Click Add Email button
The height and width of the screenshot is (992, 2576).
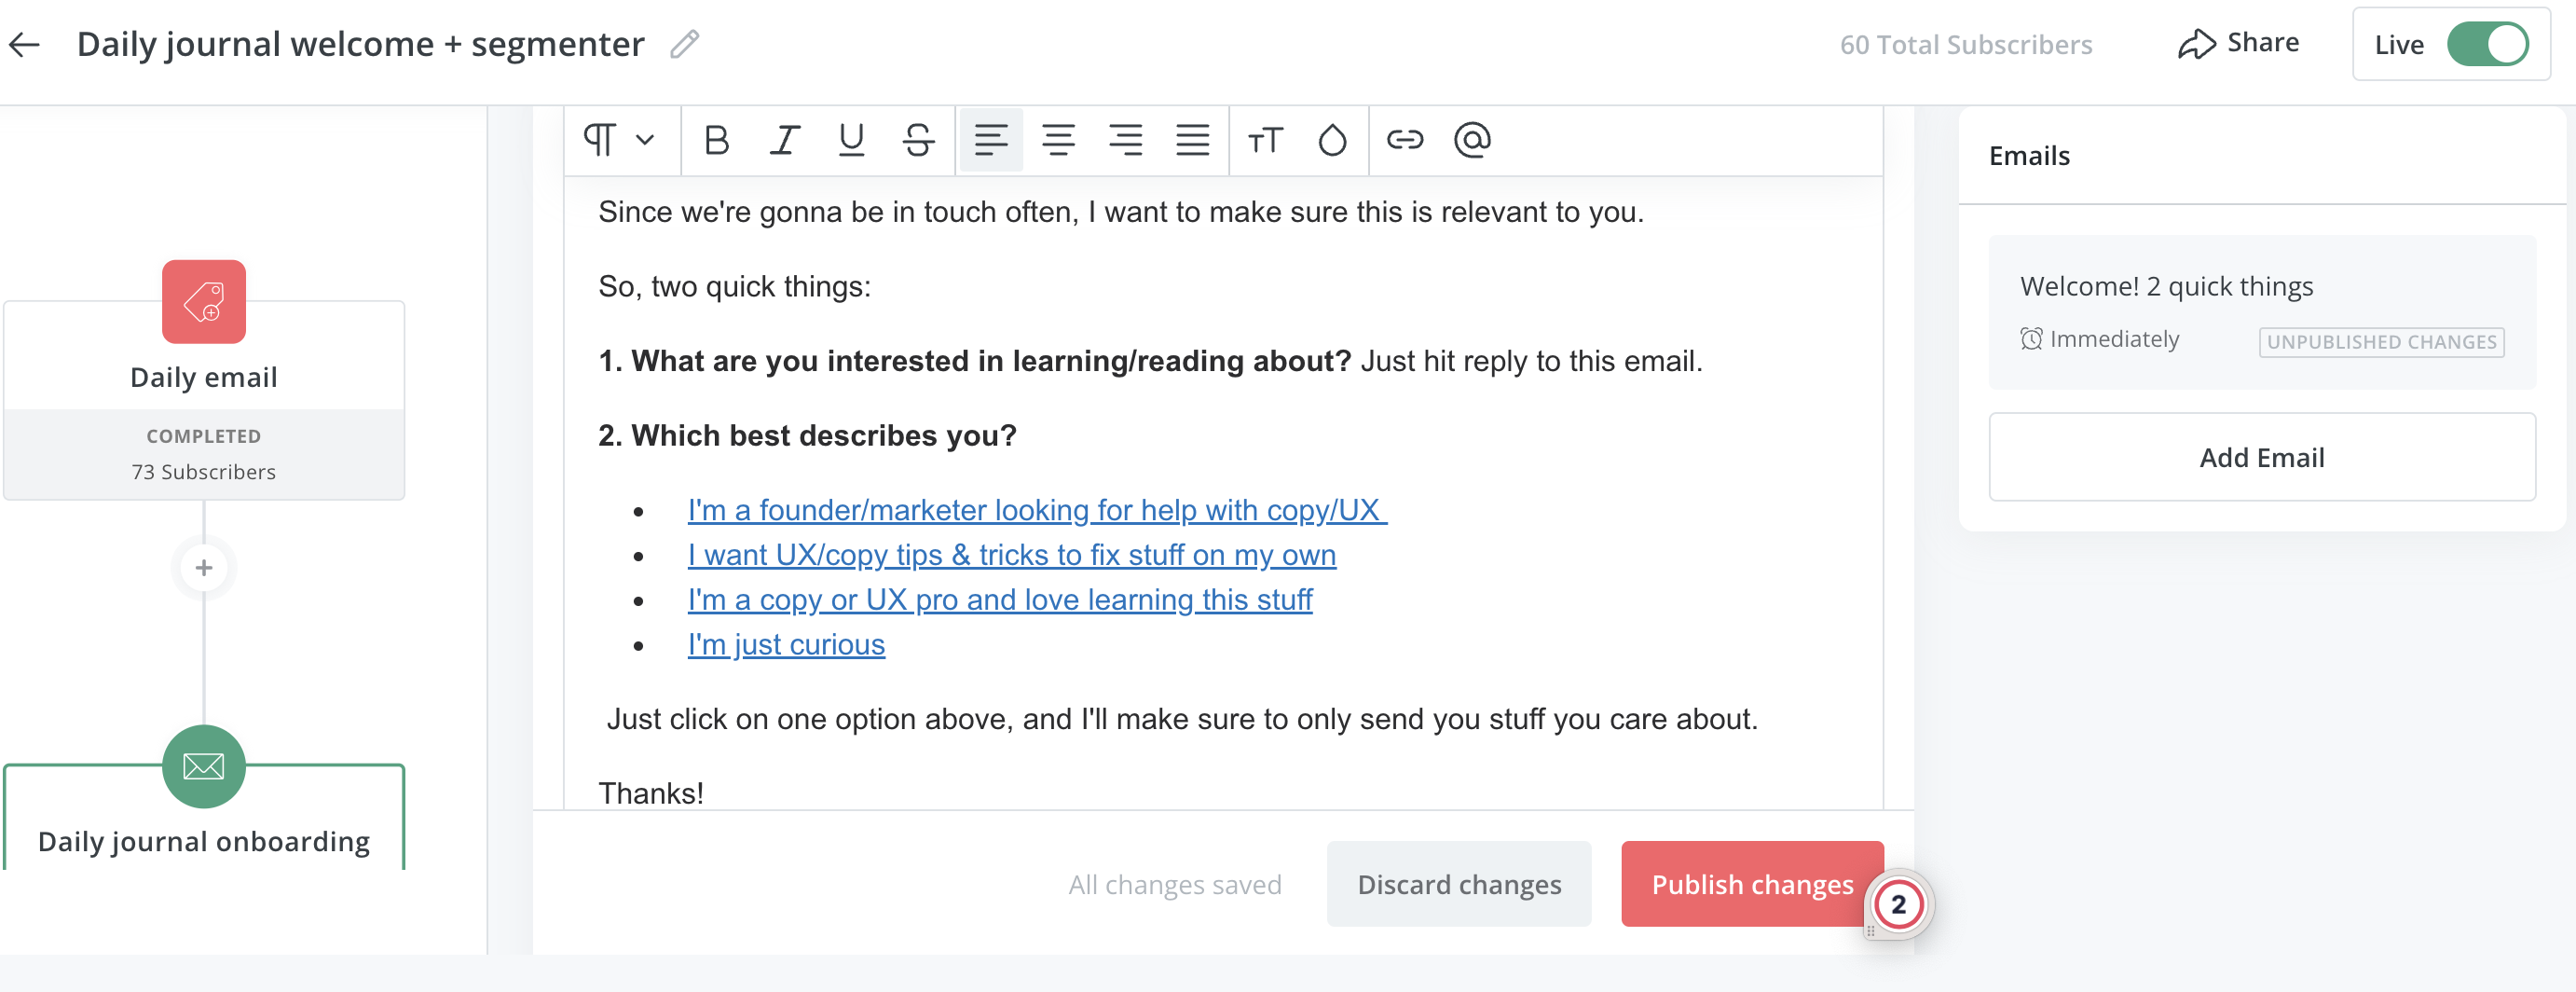2262,457
